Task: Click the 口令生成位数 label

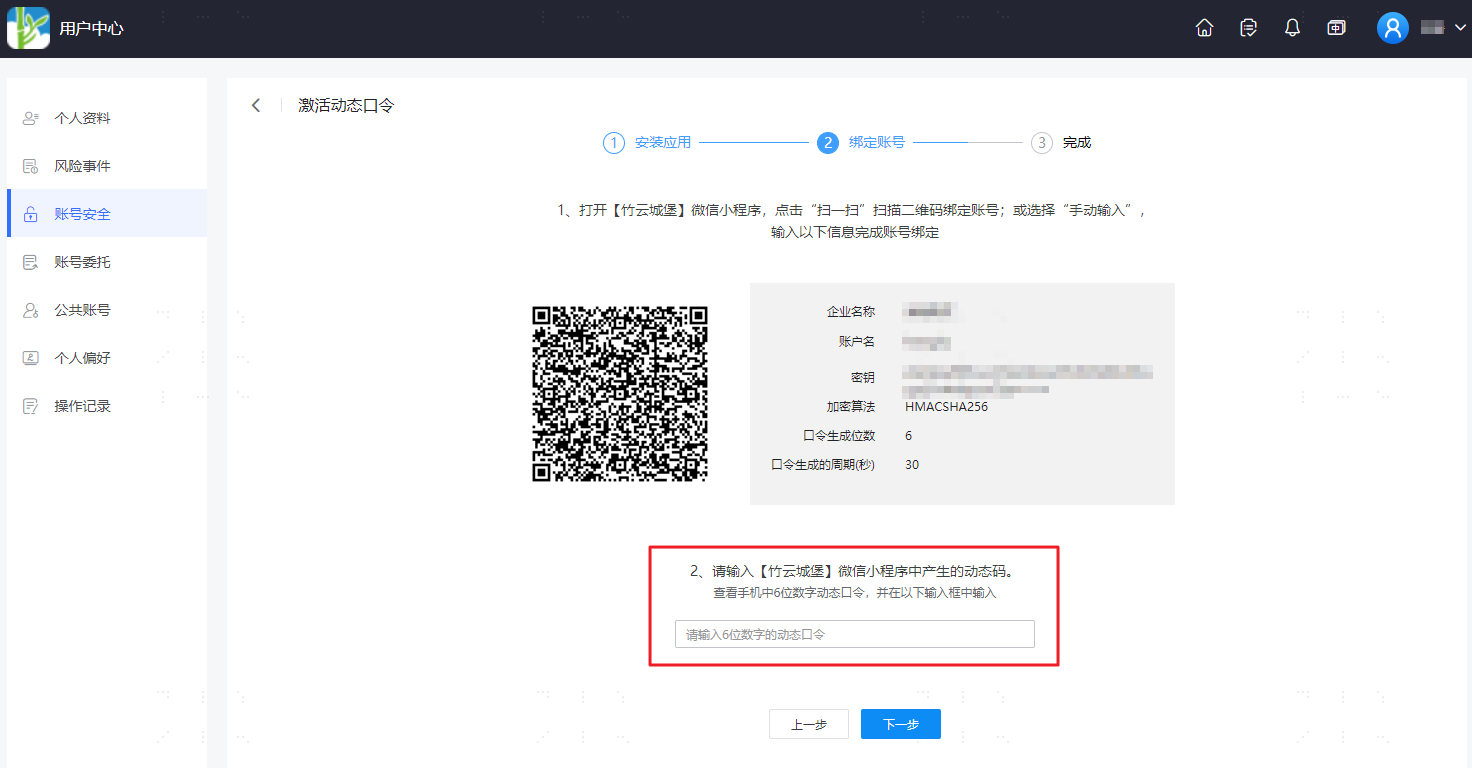Action: pos(839,436)
